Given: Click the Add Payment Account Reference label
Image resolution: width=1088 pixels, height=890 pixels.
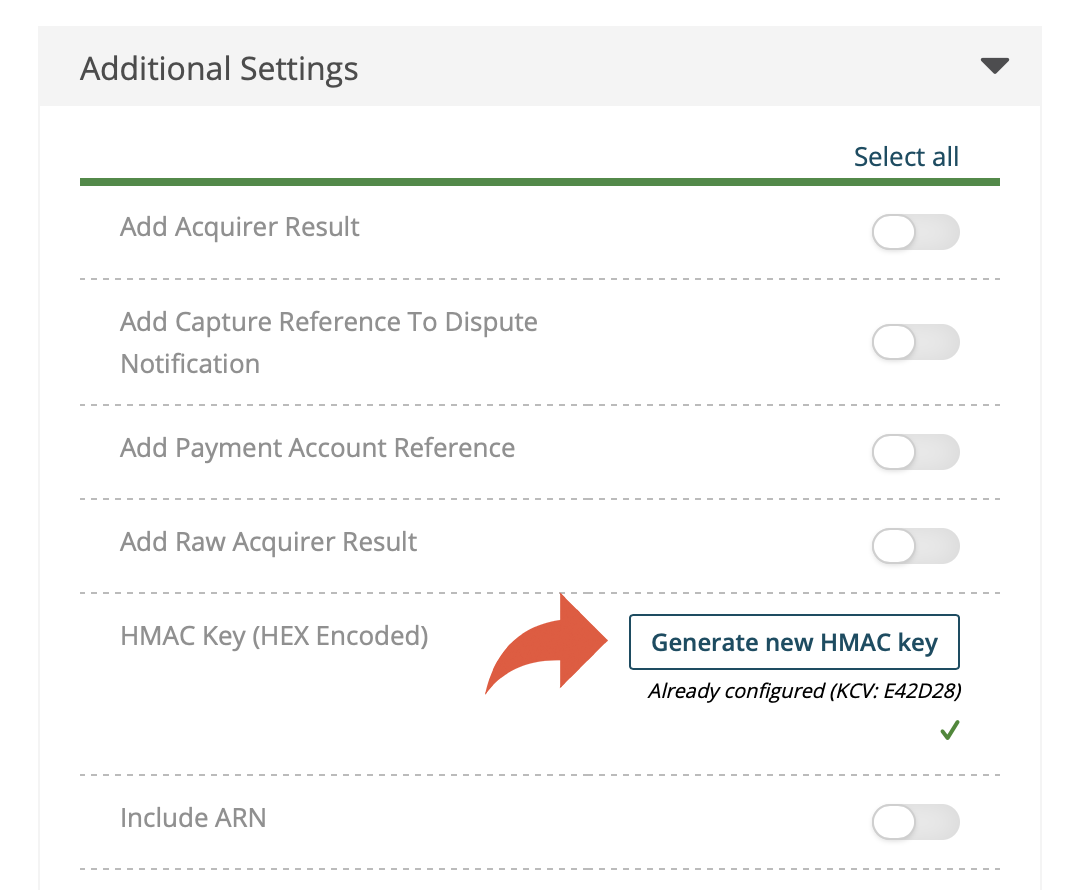Looking at the screenshot, I should point(318,448).
